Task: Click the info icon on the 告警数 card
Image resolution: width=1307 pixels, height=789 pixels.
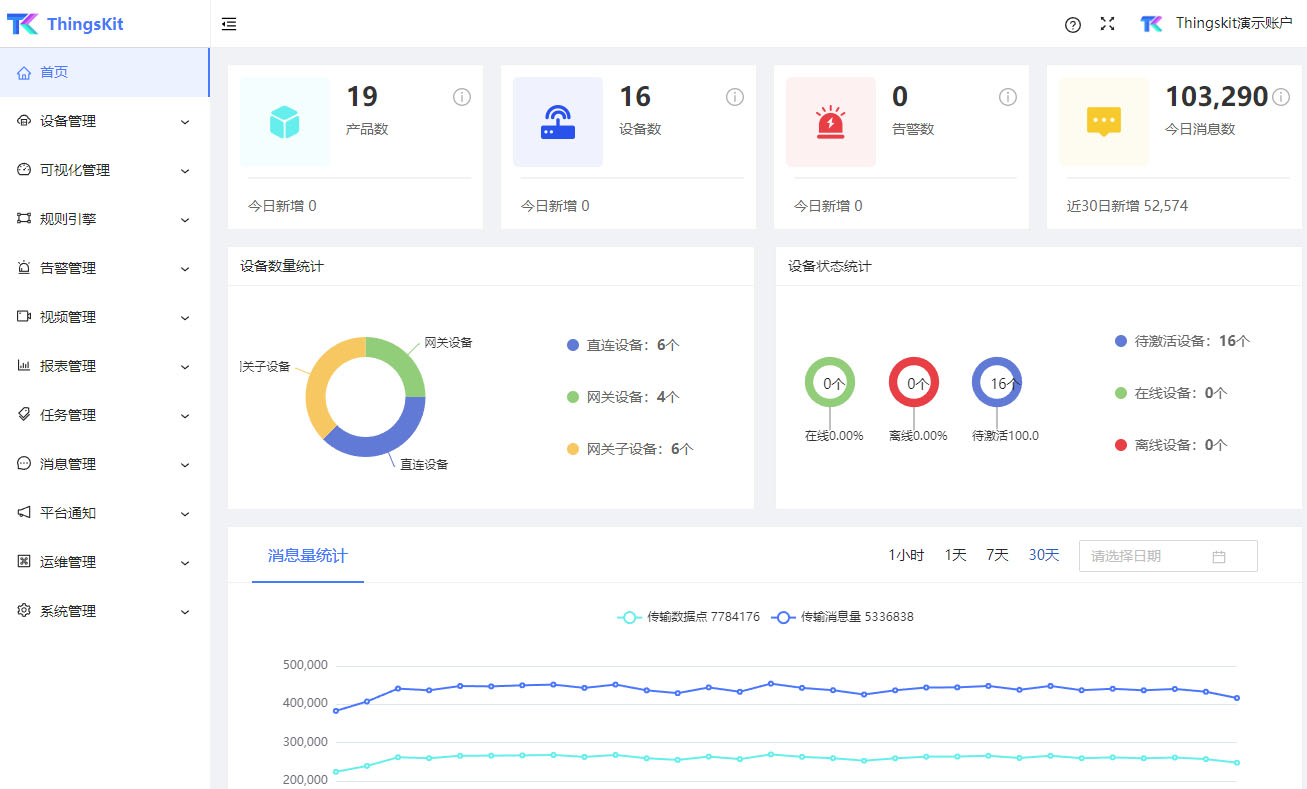Action: point(1008,97)
